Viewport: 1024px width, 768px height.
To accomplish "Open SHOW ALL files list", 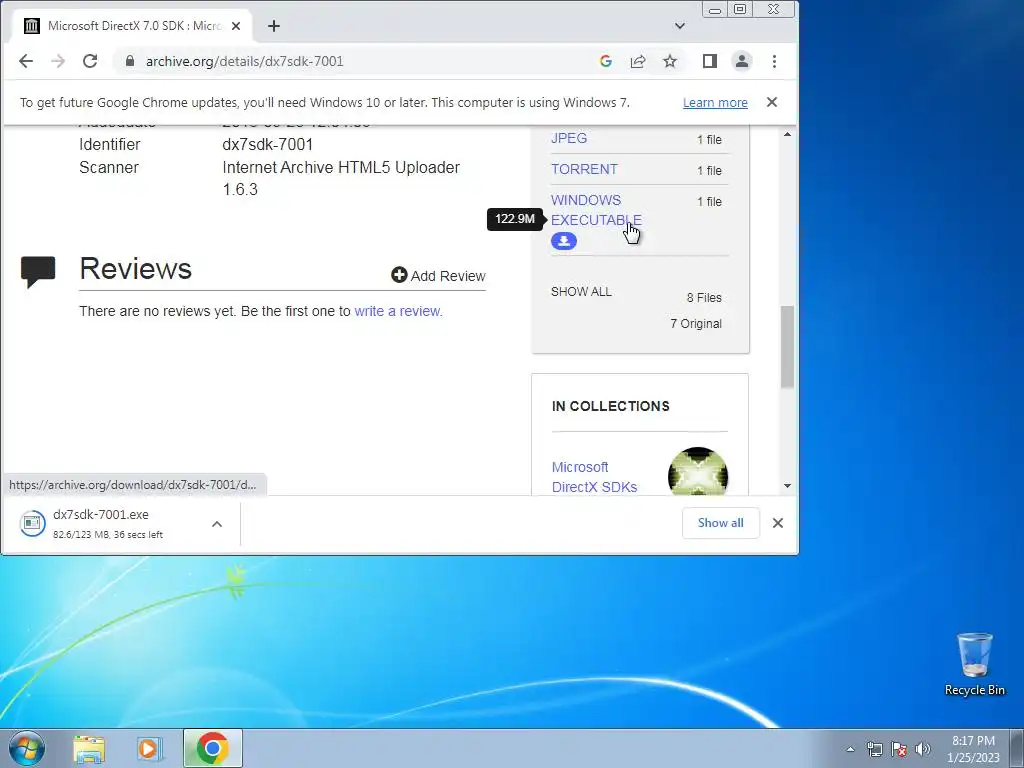I will point(581,292).
